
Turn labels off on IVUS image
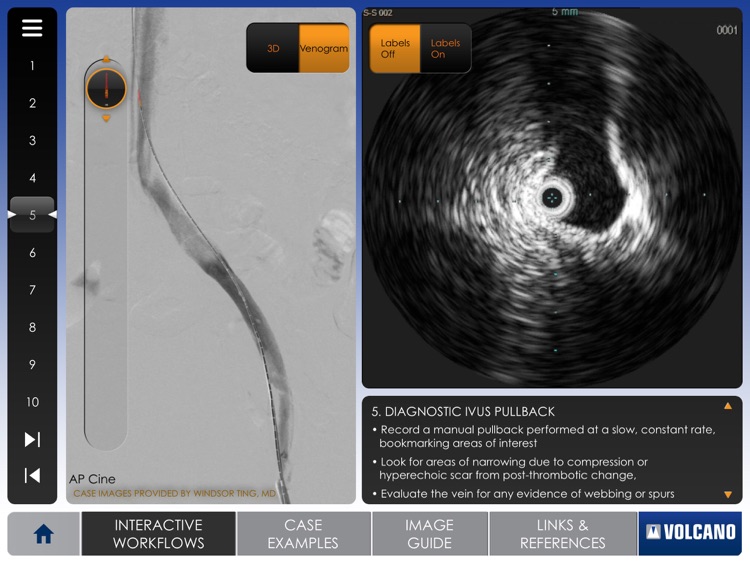(x=395, y=48)
